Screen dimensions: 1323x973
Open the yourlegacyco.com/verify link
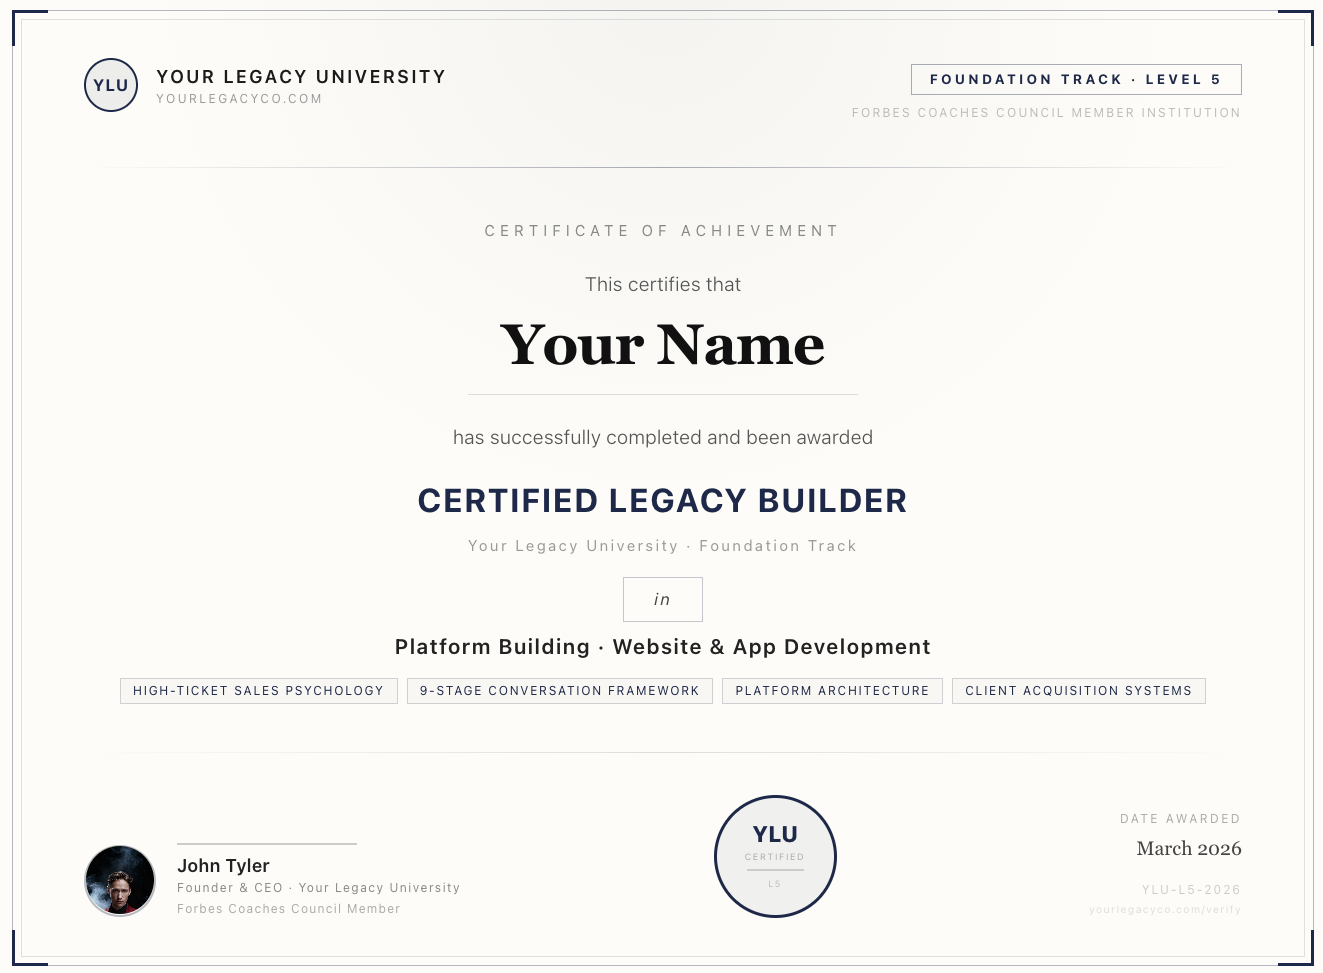click(1165, 910)
